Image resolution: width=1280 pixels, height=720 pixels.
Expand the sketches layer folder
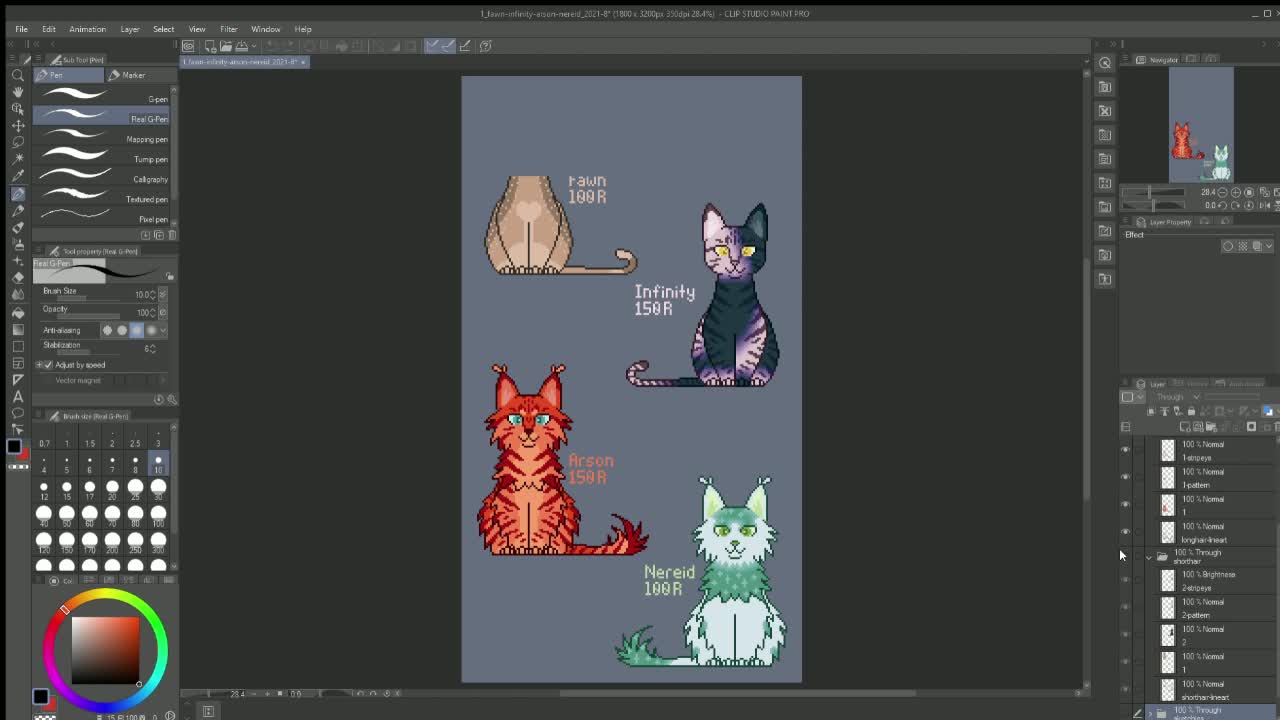pyautogui.click(x=1149, y=714)
